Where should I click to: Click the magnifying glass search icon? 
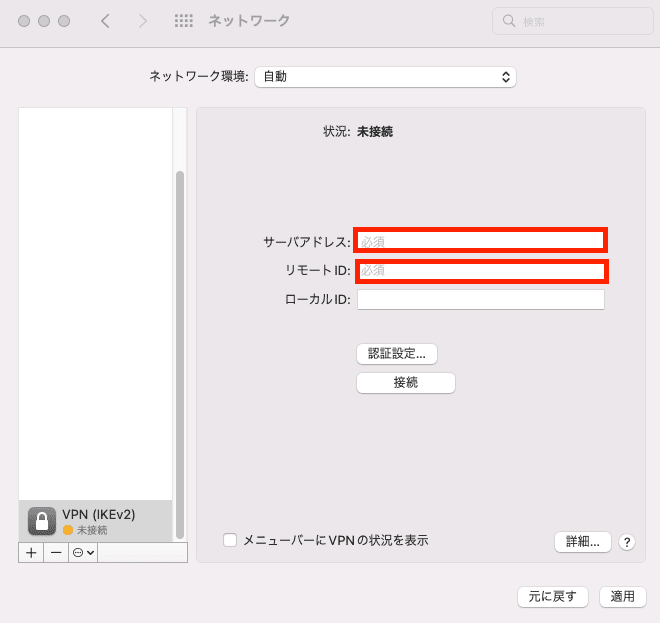coord(509,21)
